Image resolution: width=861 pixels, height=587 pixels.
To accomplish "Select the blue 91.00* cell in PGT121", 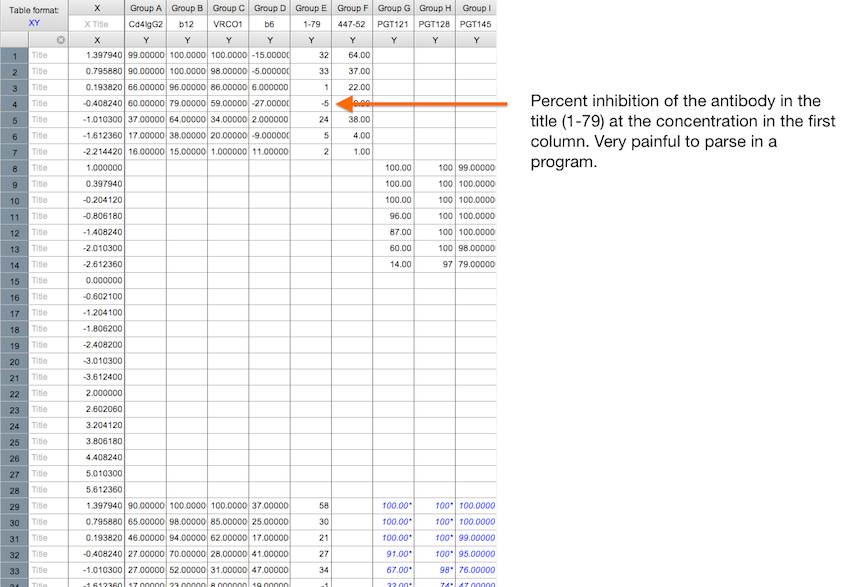I will [x=393, y=554].
